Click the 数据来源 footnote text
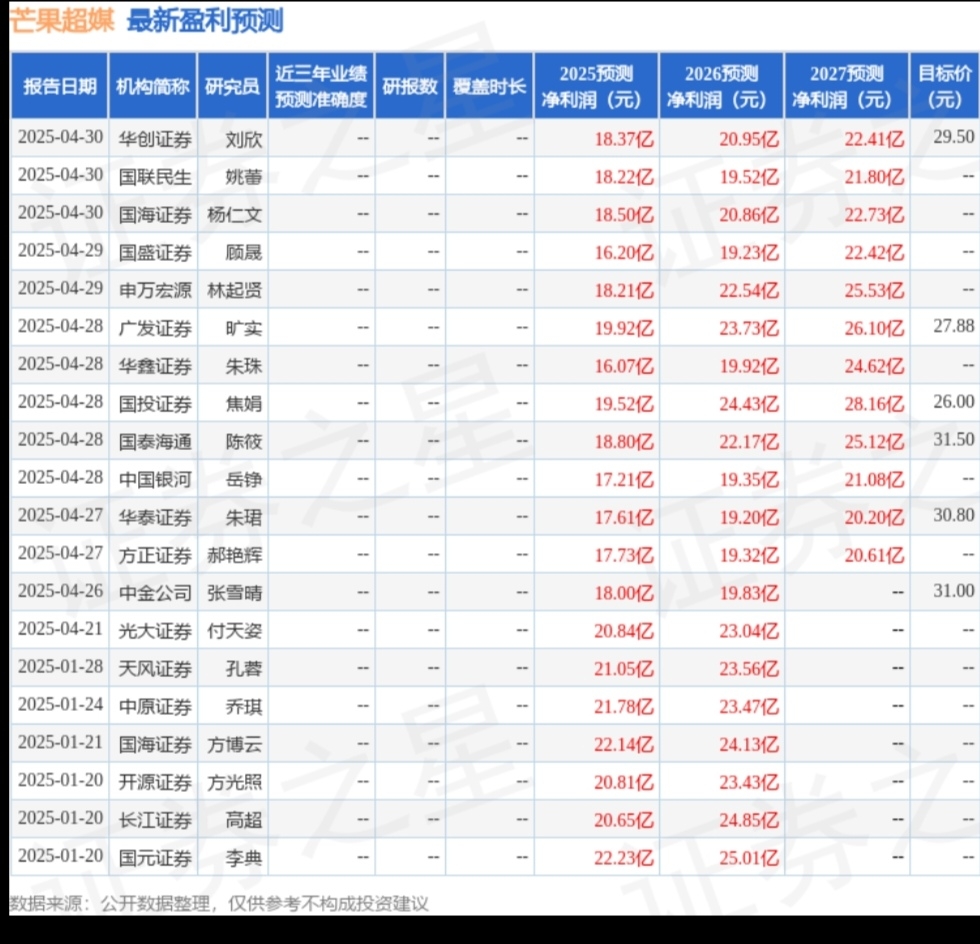The width and height of the screenshot is (980, 944). 219,903
